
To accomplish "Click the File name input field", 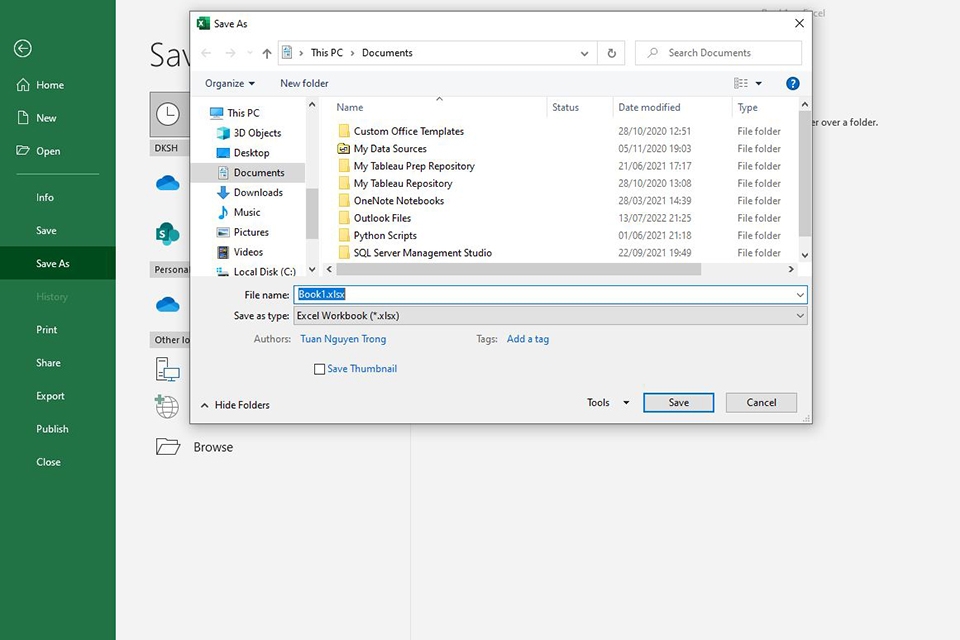I will [550, 295].
